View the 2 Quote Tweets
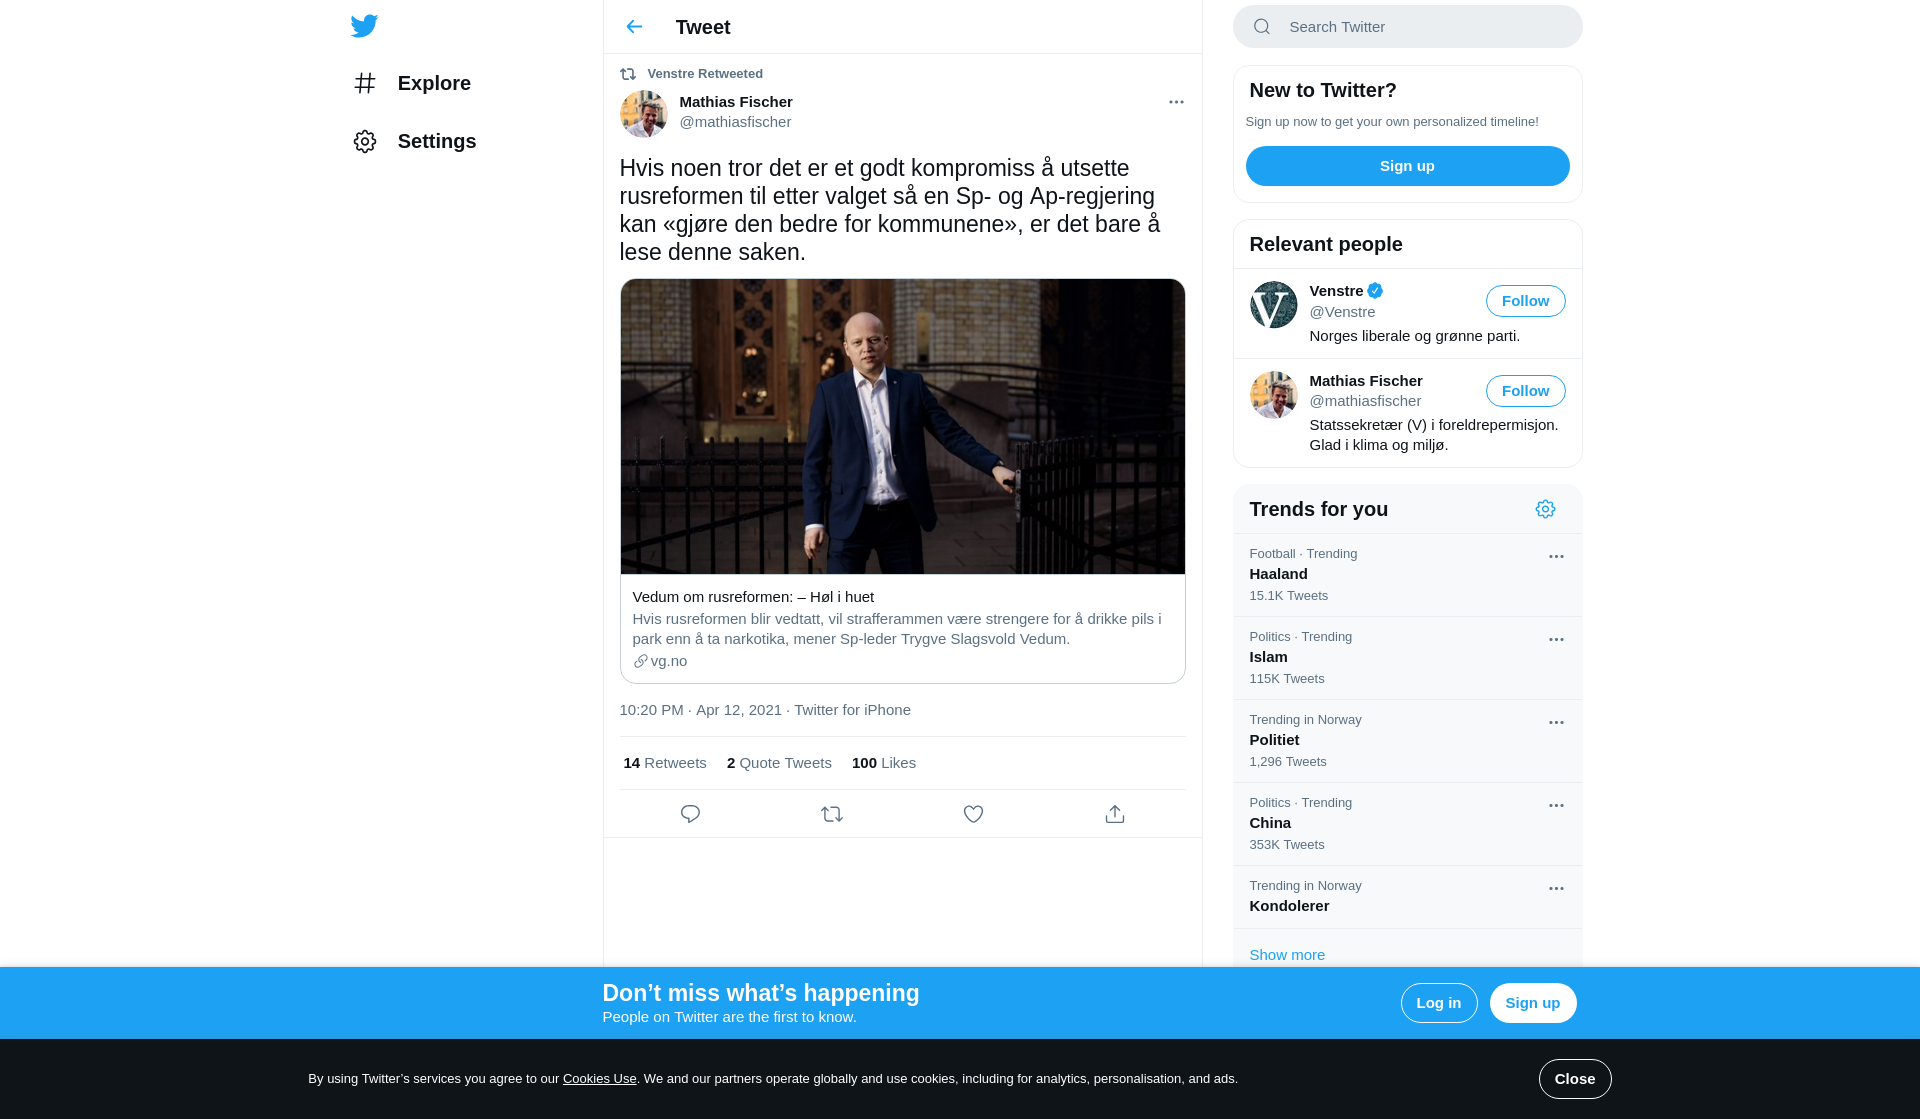Viewport: 1920px width, 1119px height. tap(779, 763)
